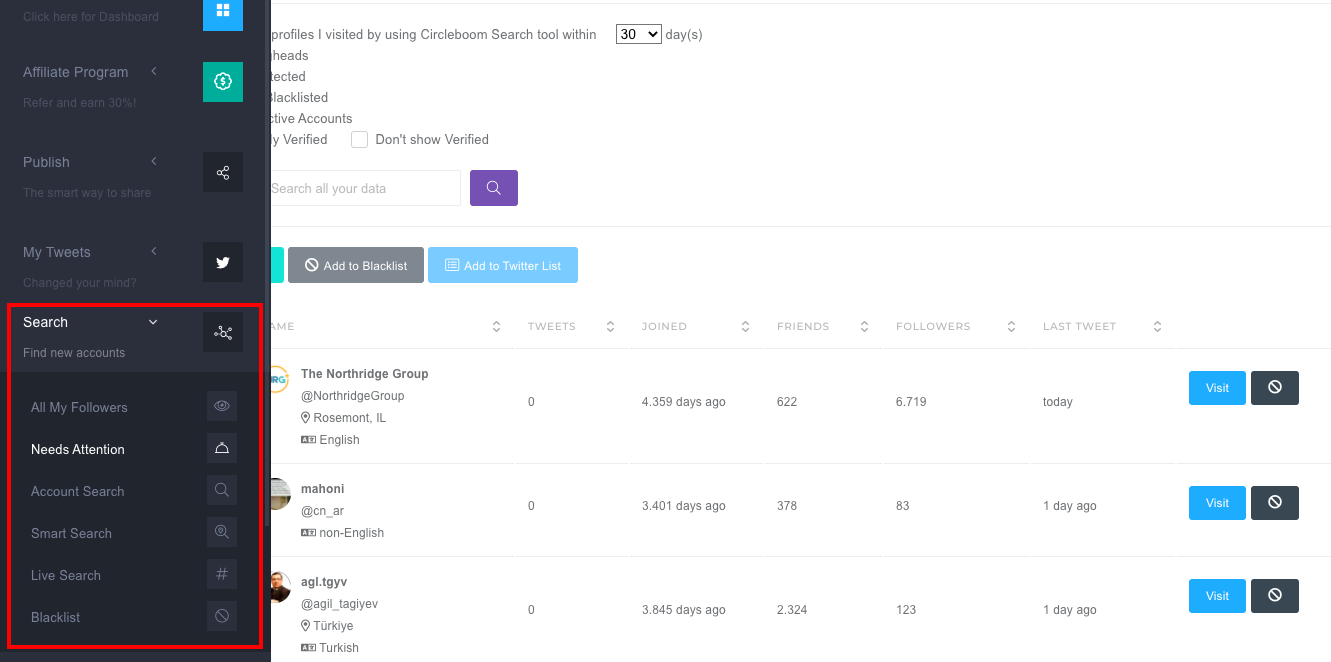
Task: Sort by the Followers column
Action: tap(1011, 327)
